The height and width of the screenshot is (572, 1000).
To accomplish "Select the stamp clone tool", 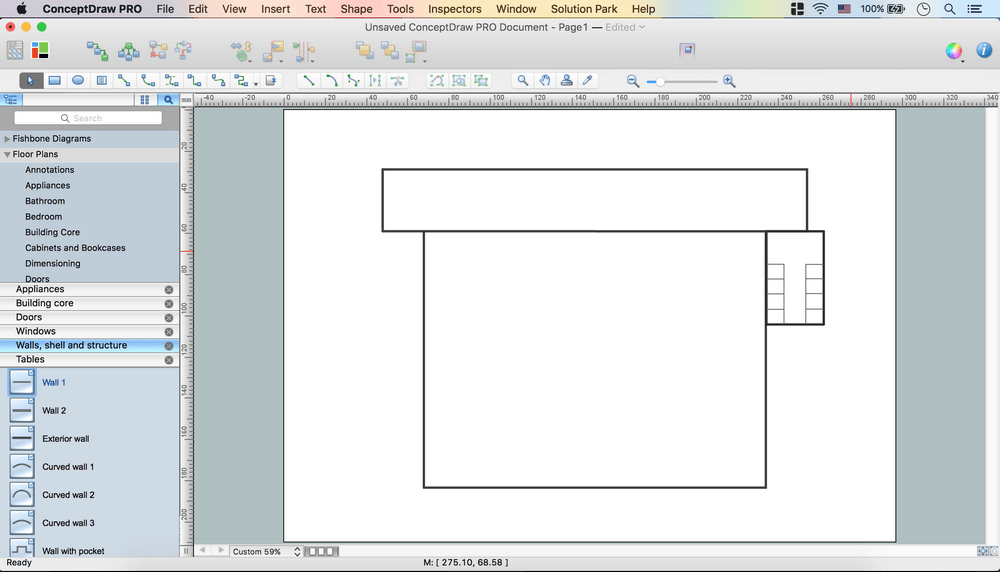I will pos(567,81).
